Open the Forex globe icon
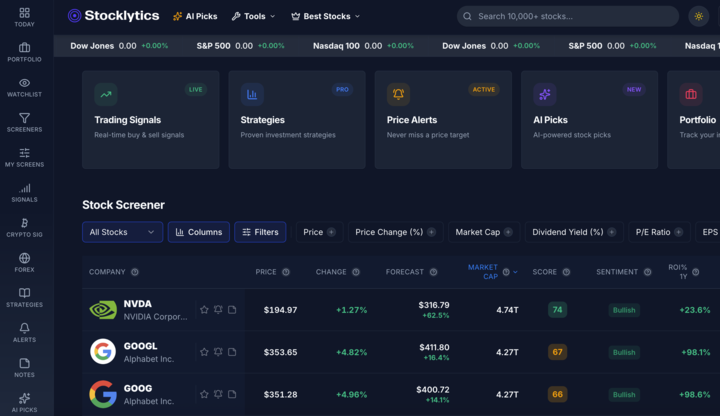Viewport: 720px width, 416px height. click(24, 262)
